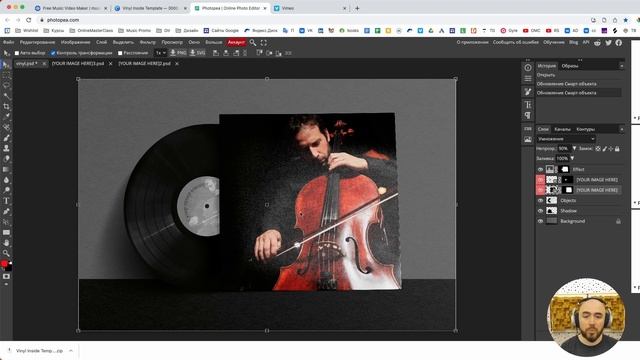Open the blend mode dropdown

pos(566,139)
